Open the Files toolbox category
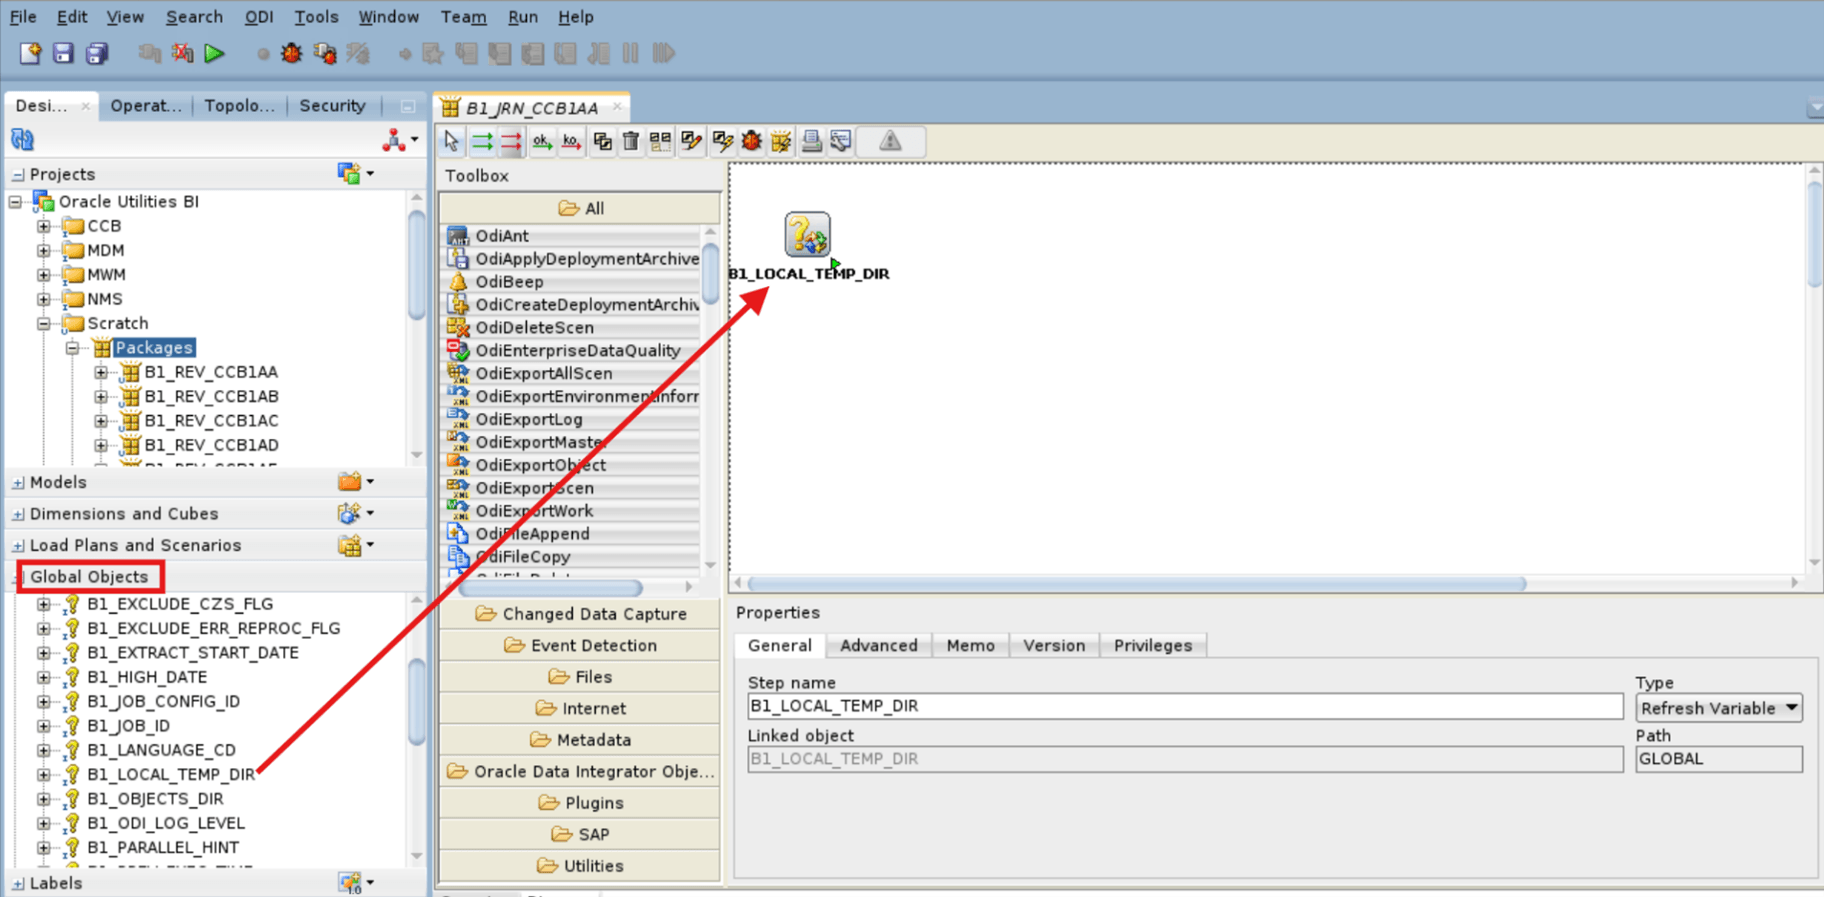Viewport: 1824px width, 897px height. click(x=580, y=677)
